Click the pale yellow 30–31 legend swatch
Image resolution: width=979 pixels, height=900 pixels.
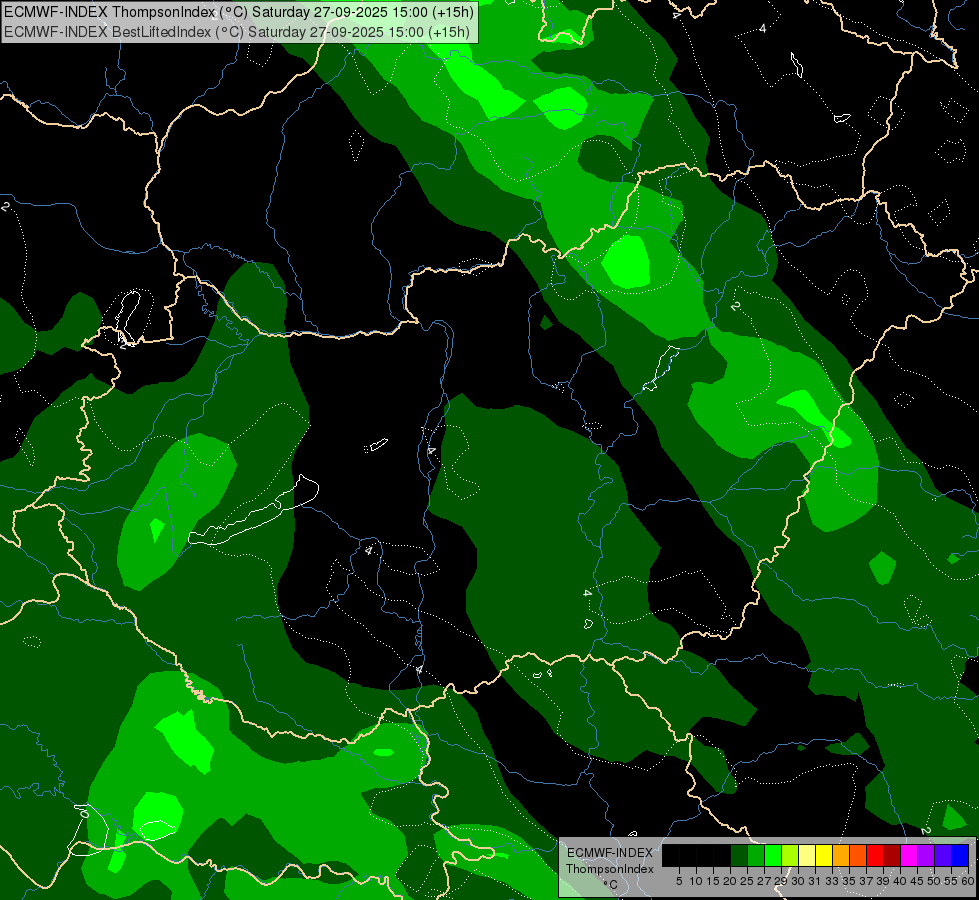point(807,855)
